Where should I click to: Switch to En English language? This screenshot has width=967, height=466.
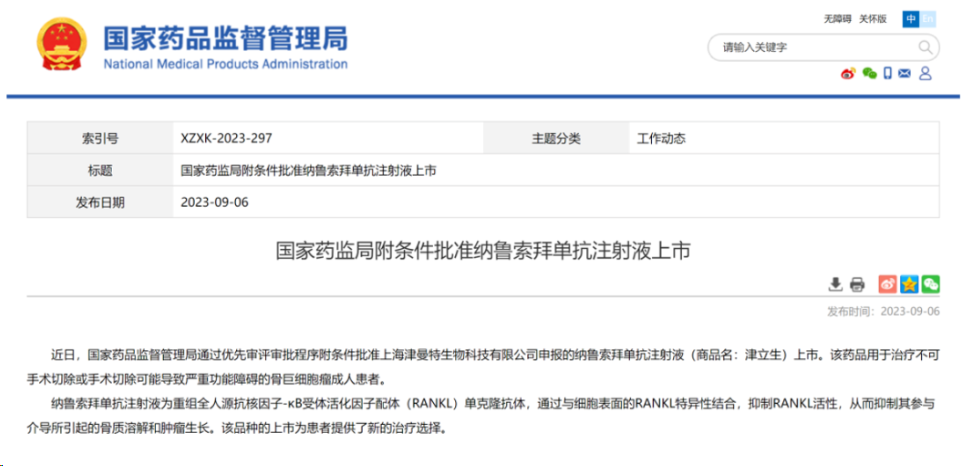coord(927,19)
